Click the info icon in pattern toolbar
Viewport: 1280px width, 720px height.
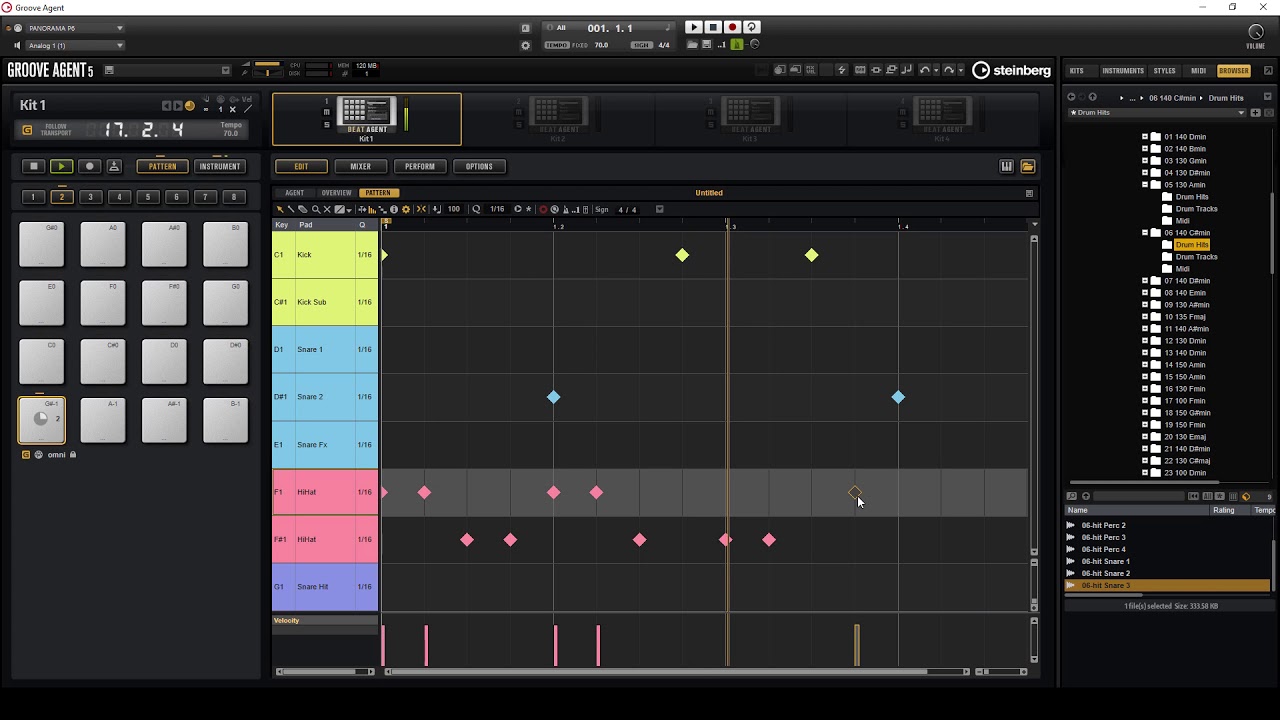tap(393, 209)
